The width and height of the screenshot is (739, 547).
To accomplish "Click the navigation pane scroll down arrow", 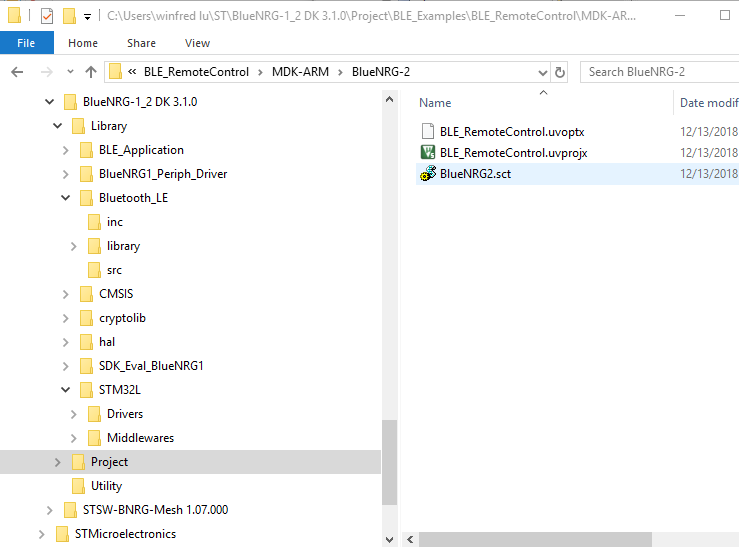I will [389, 539].
